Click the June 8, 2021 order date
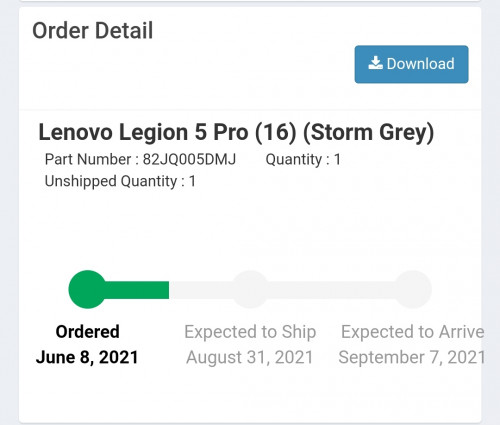This screenshot has height=425, width=500. click(87, 357)
